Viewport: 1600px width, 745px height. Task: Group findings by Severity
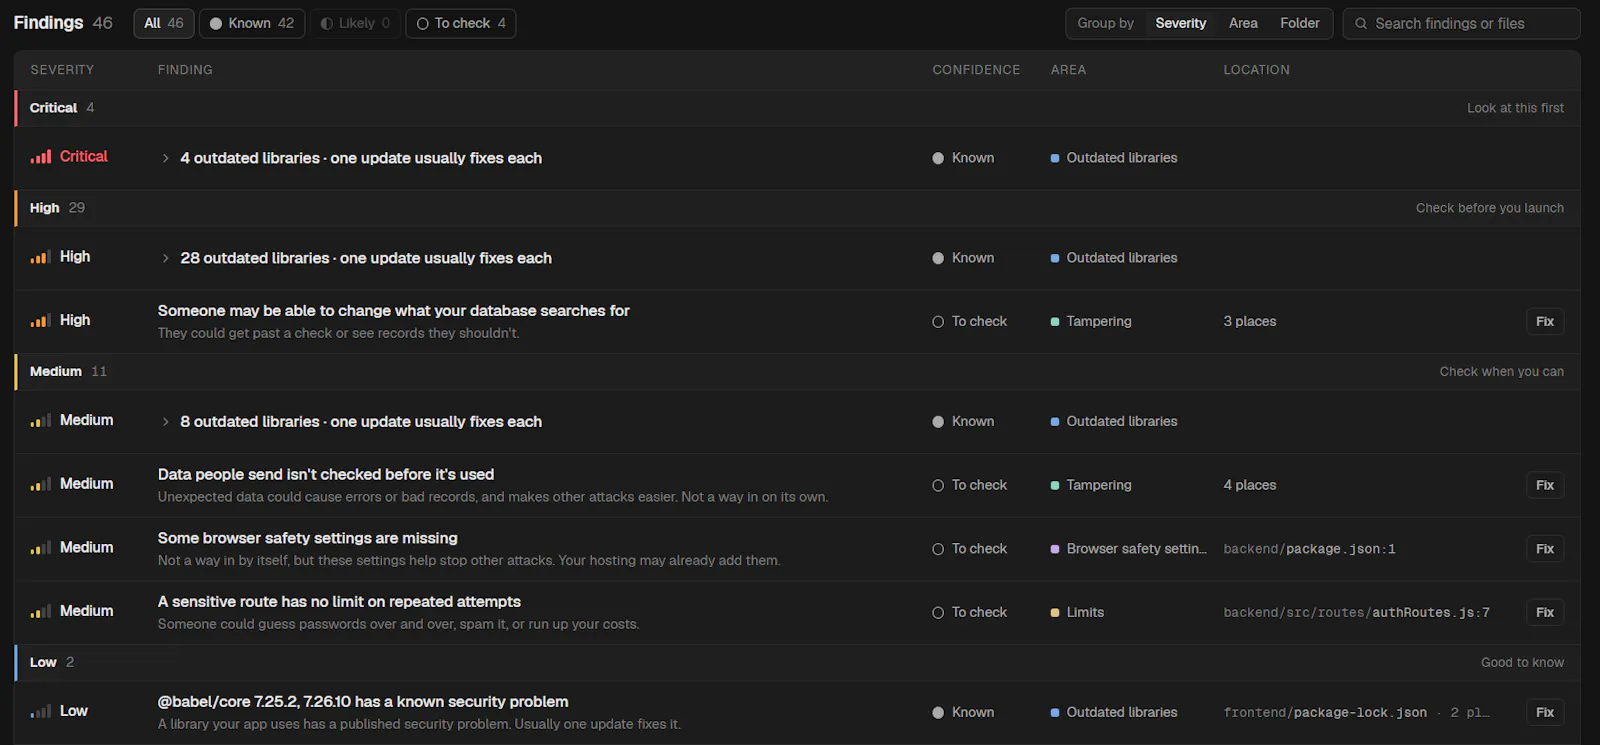point(1181,23)
